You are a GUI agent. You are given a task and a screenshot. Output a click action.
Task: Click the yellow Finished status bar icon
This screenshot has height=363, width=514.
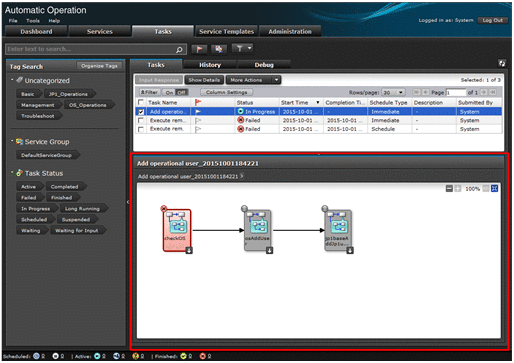point(183,356)
